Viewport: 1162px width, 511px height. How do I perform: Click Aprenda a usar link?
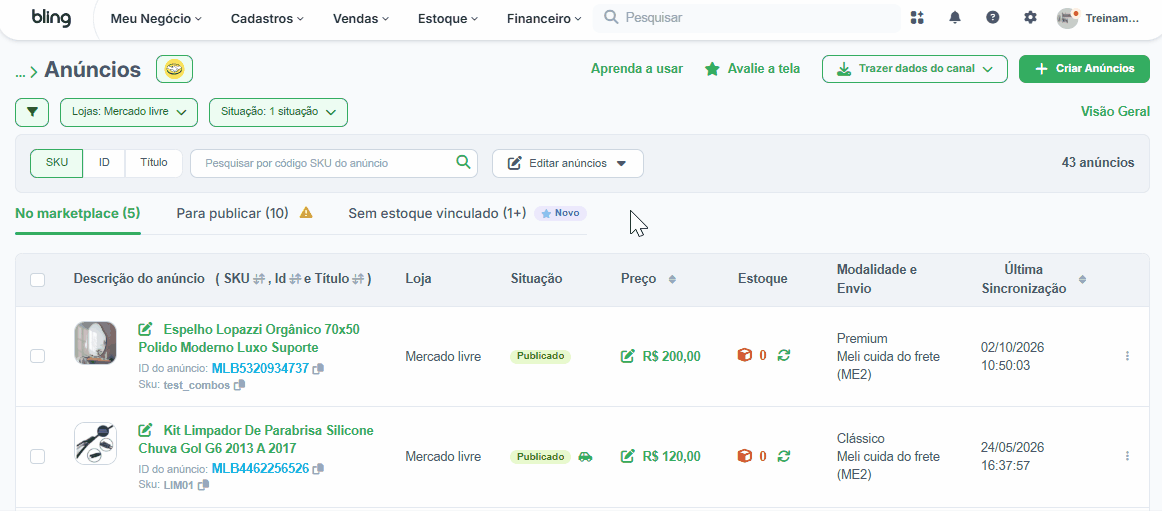[x=637, y=69]
